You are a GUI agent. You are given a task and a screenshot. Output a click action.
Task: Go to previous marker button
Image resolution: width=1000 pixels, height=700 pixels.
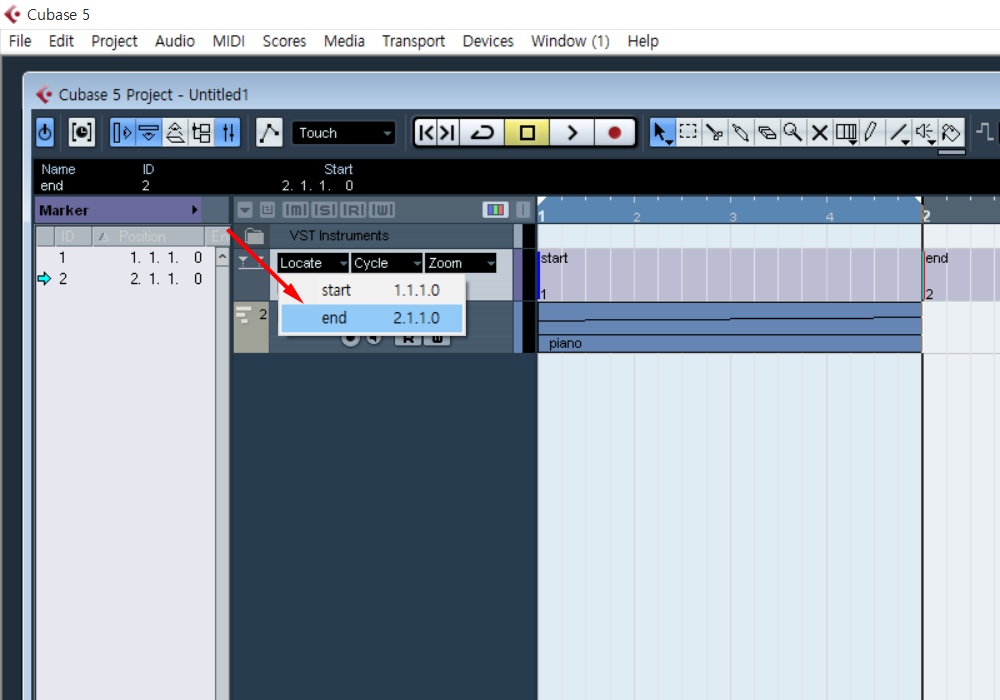click(426, 133)
